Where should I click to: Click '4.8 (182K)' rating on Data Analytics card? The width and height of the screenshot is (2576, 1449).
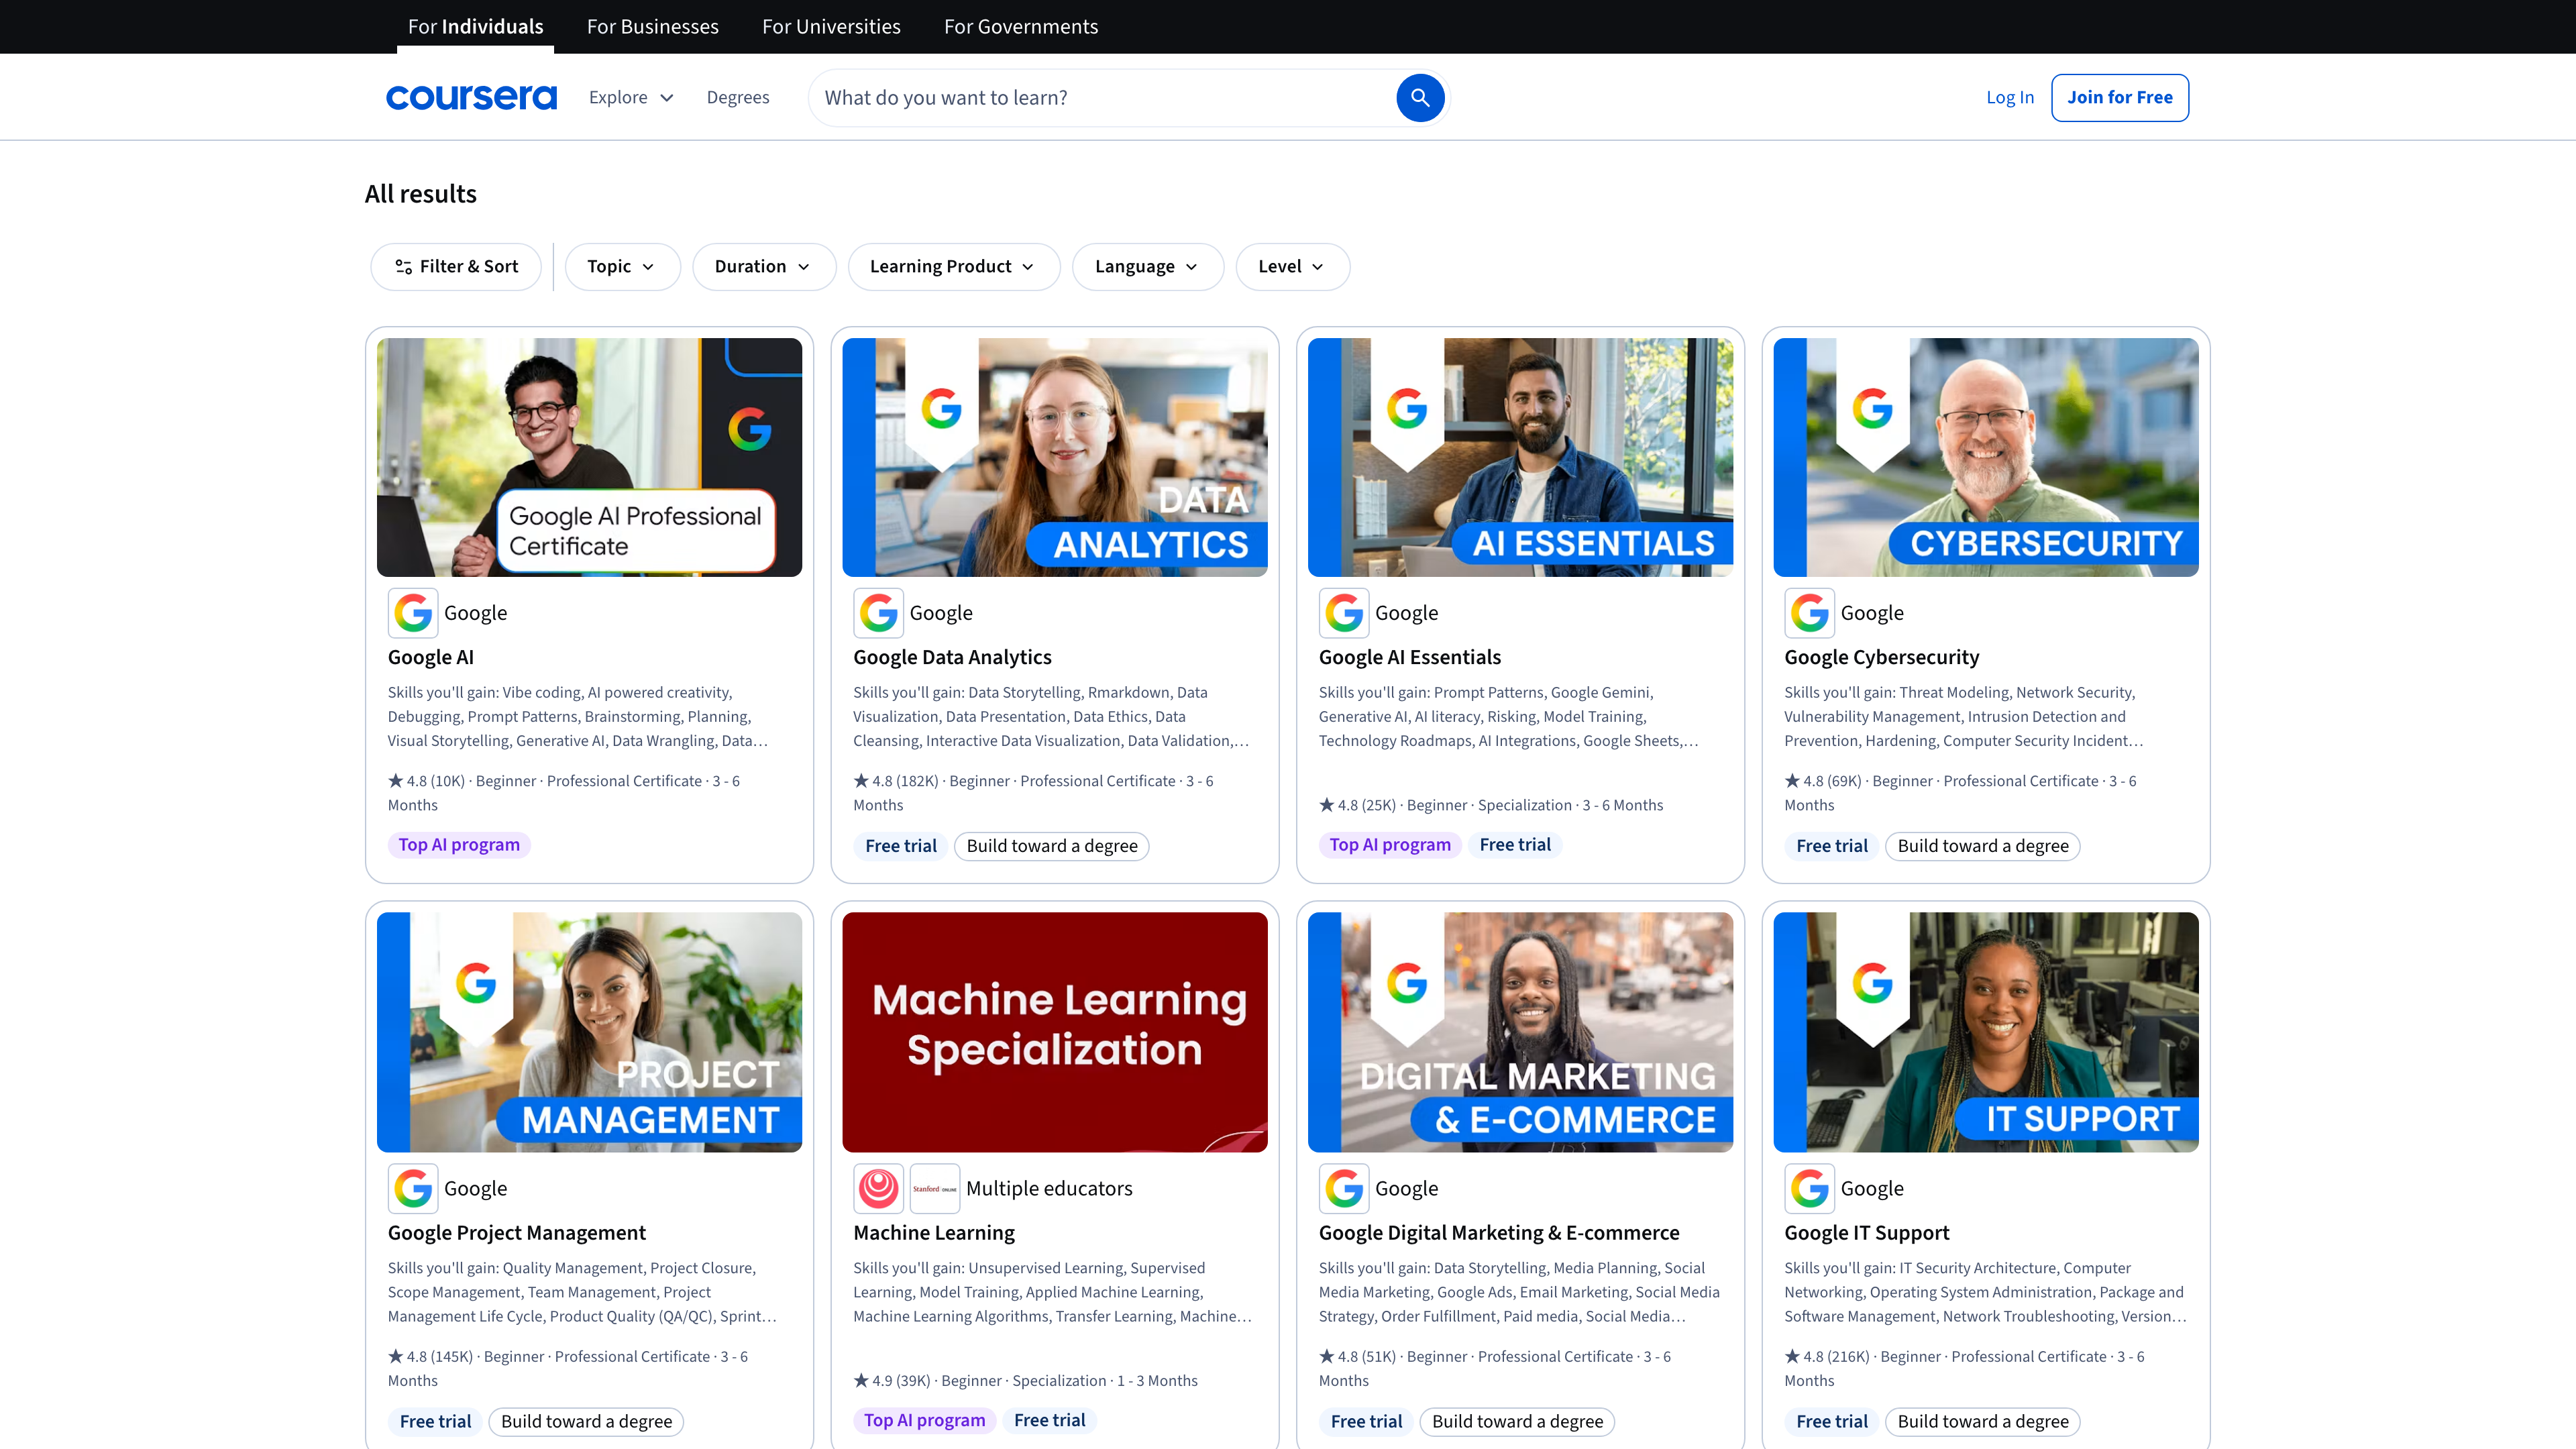896,781
